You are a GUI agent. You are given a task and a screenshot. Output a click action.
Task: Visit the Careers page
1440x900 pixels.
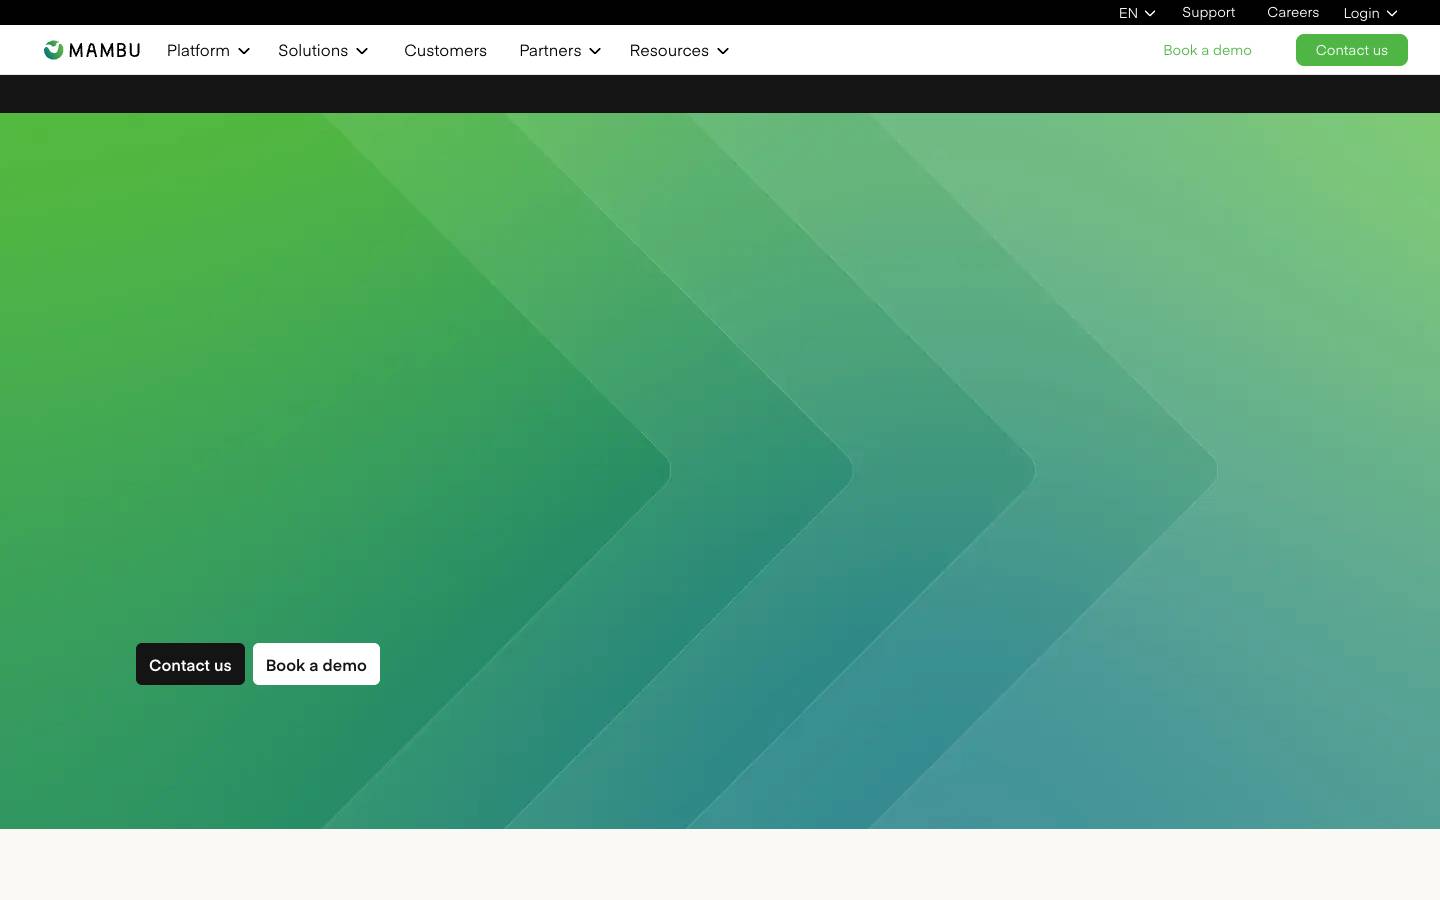coord(1293,12)
